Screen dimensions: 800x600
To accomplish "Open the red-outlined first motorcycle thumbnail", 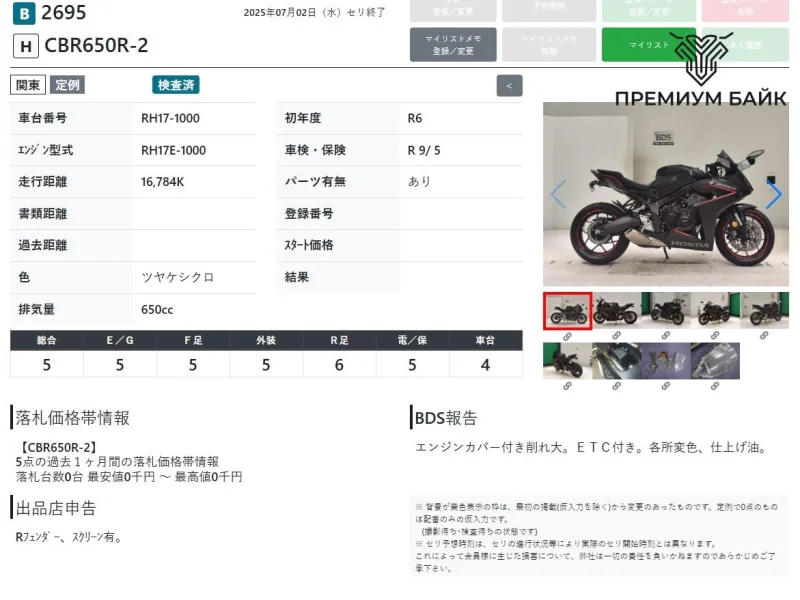I will [x=567, y=310].
